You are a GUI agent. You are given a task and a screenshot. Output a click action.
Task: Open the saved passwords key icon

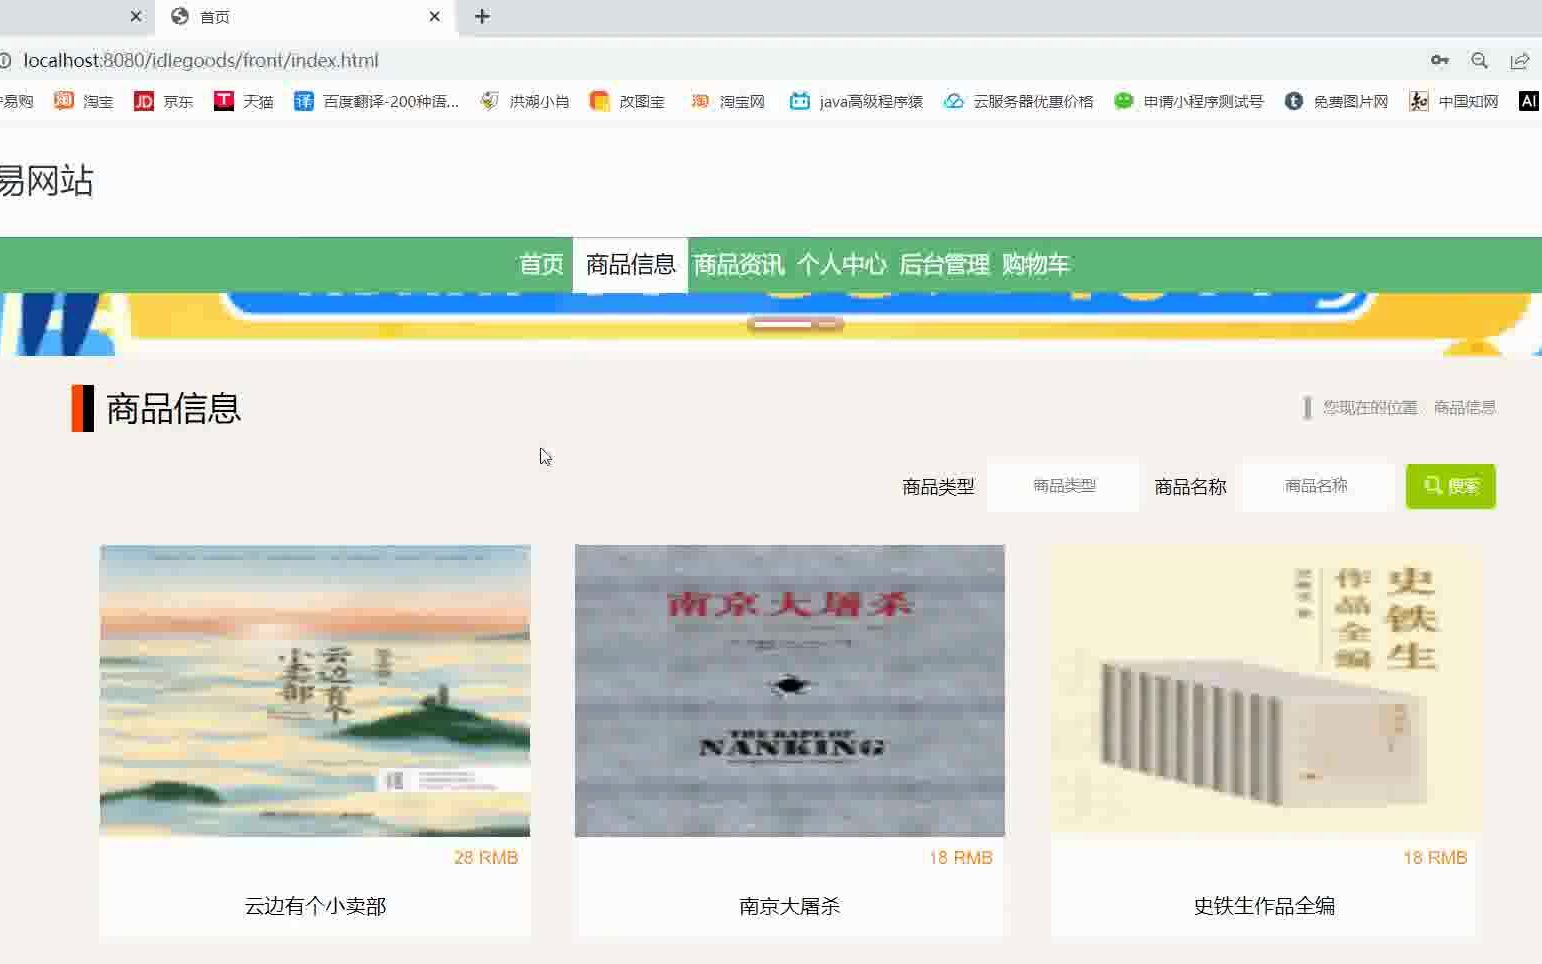tap(1440, 61)
